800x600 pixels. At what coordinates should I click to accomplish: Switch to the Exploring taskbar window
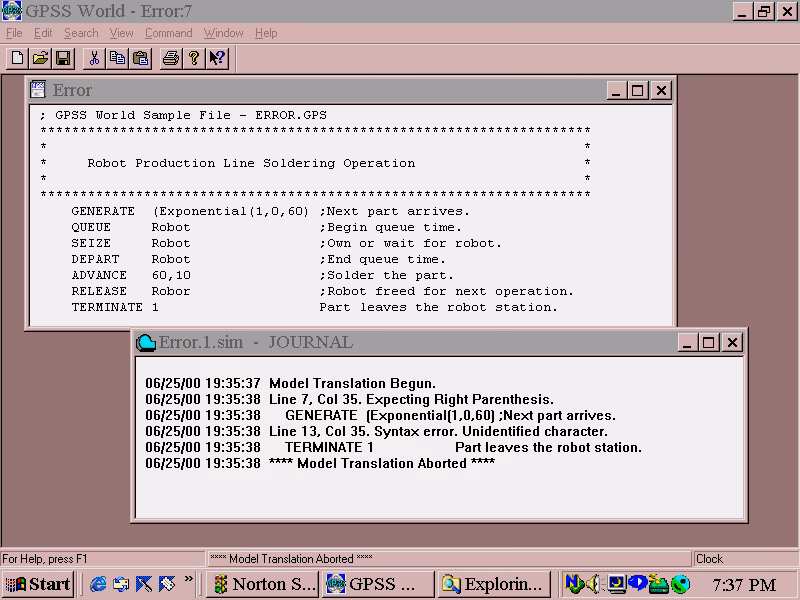pos(494,583)
